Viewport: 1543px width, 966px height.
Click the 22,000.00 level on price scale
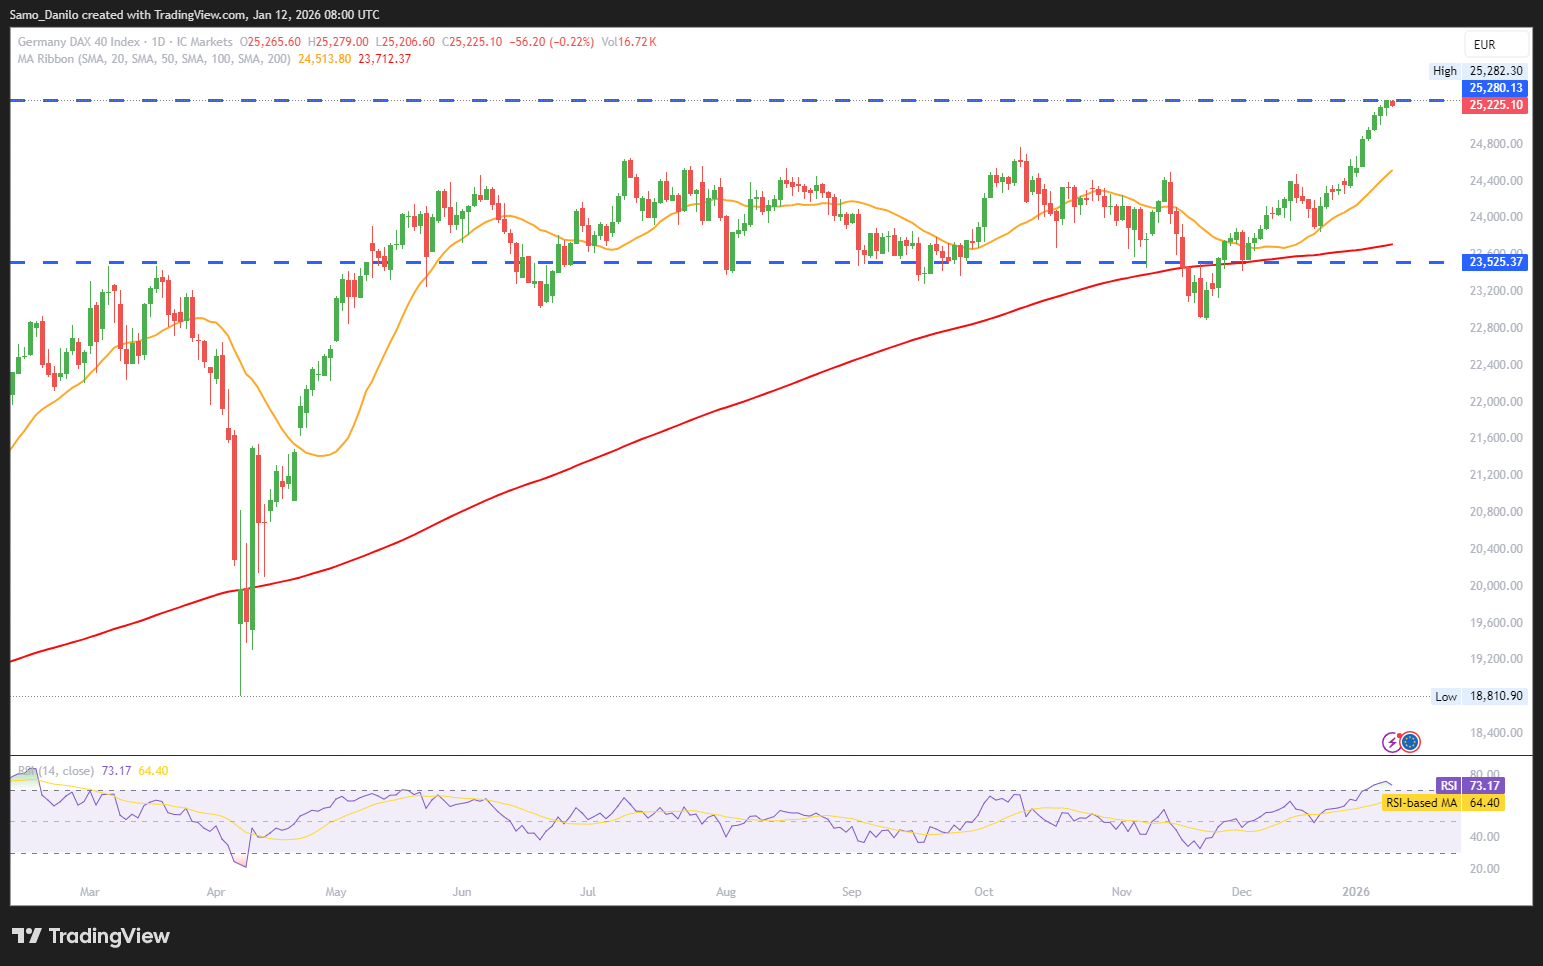pyautogui.click(x=1495, y=401)
